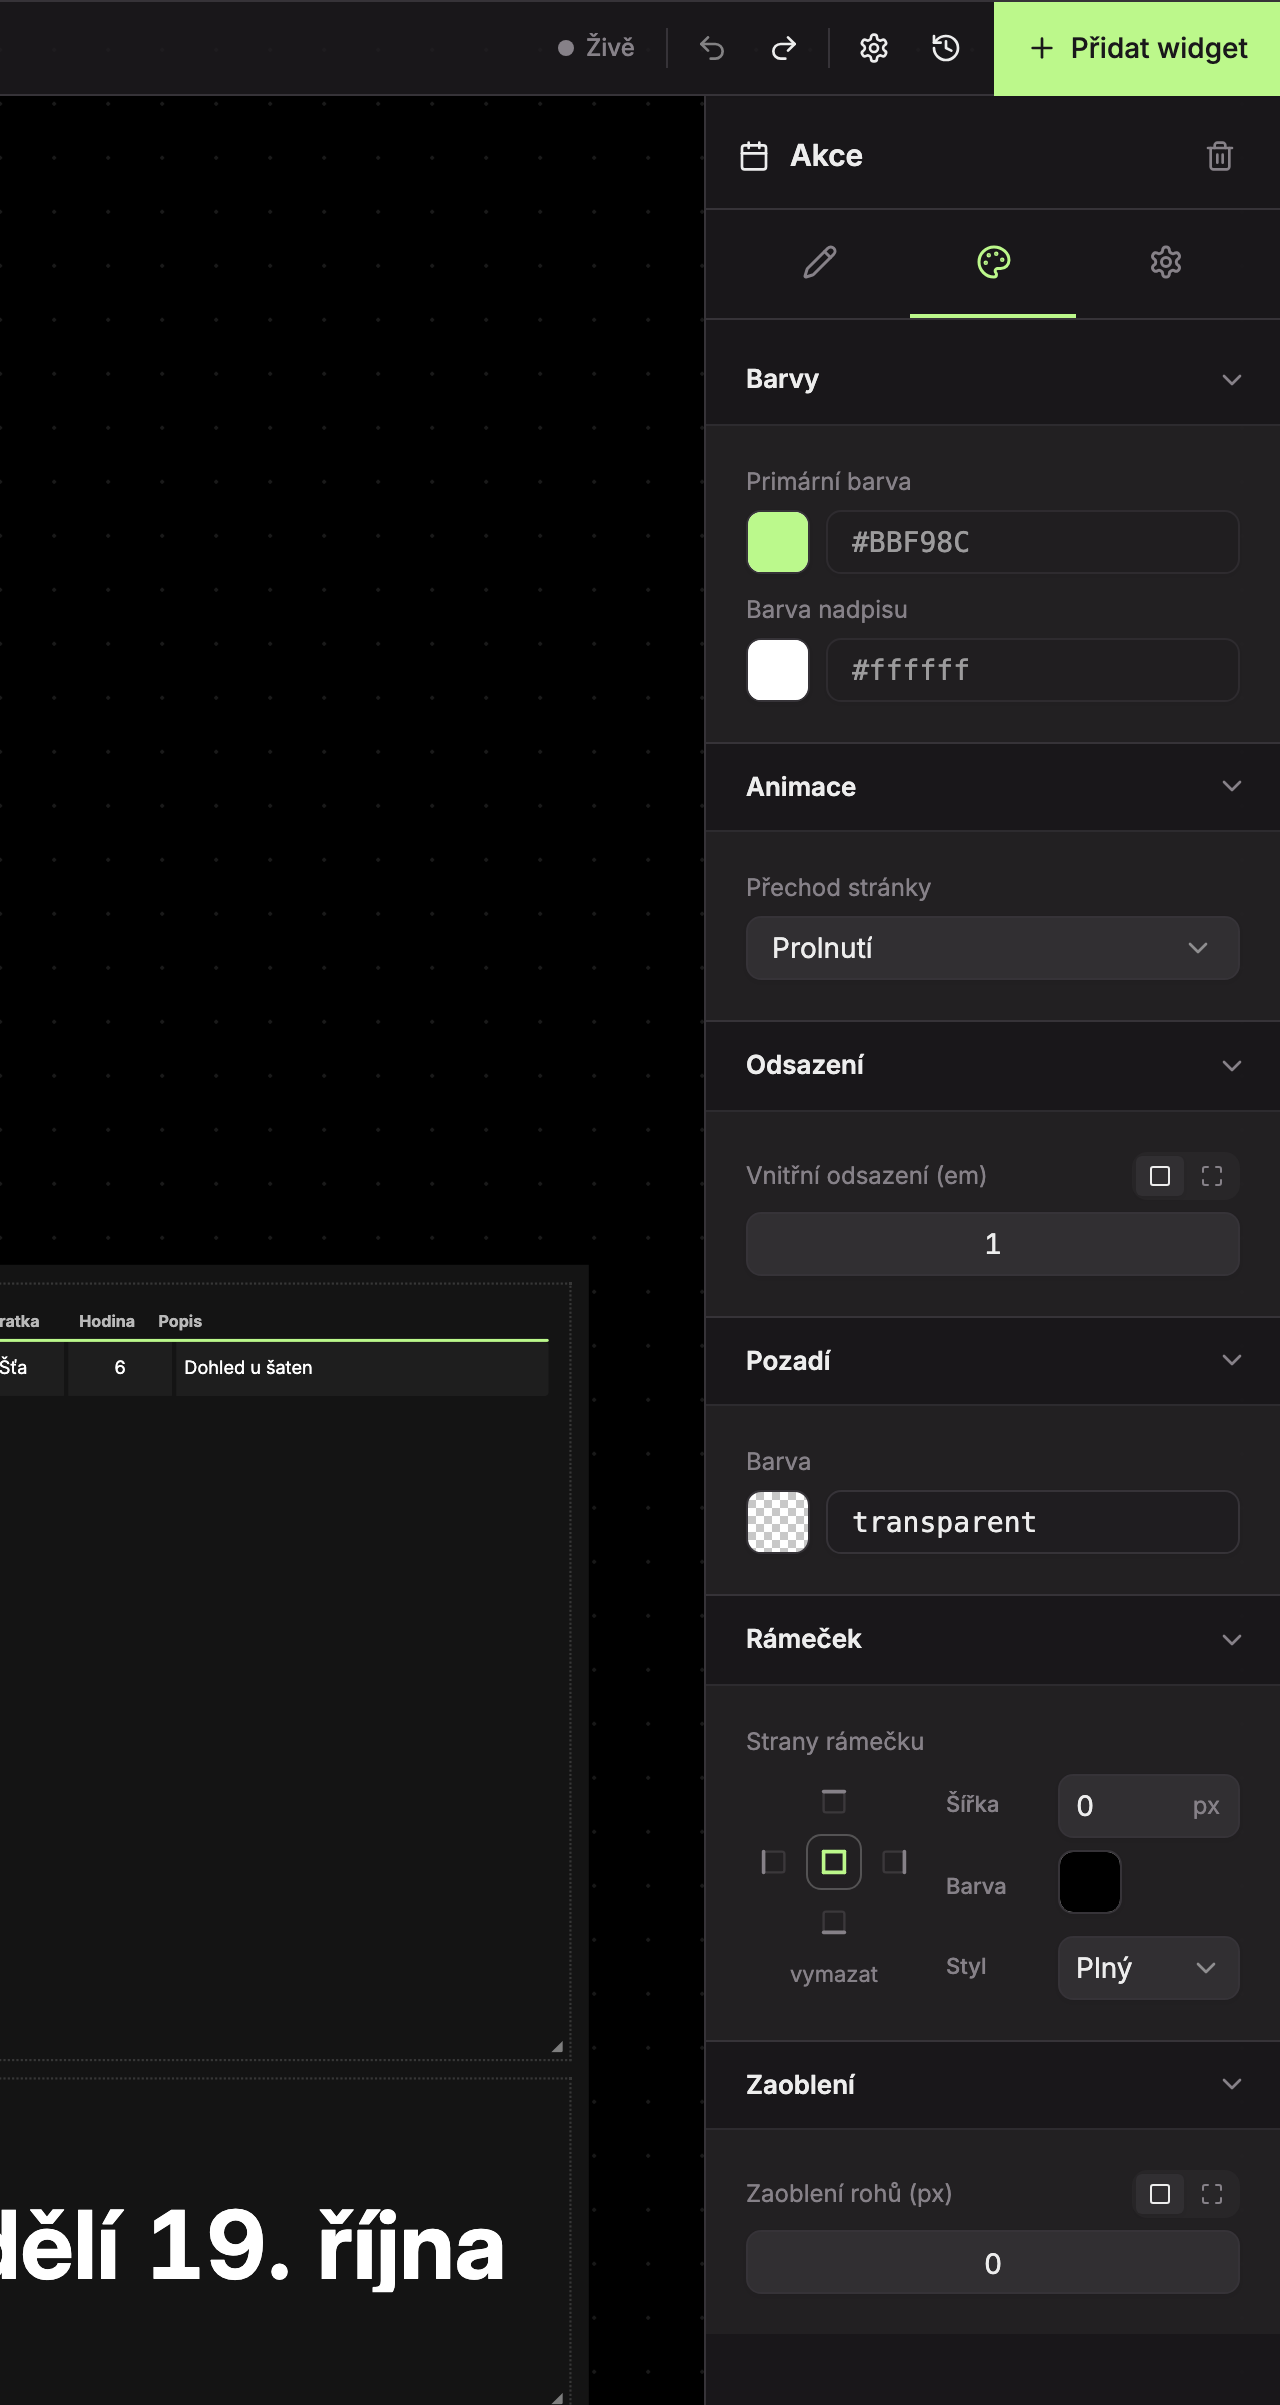The height and width of the screenshot is (2405, 1280).
Task: Click the redo arrow icon
Action: point(784,48)
